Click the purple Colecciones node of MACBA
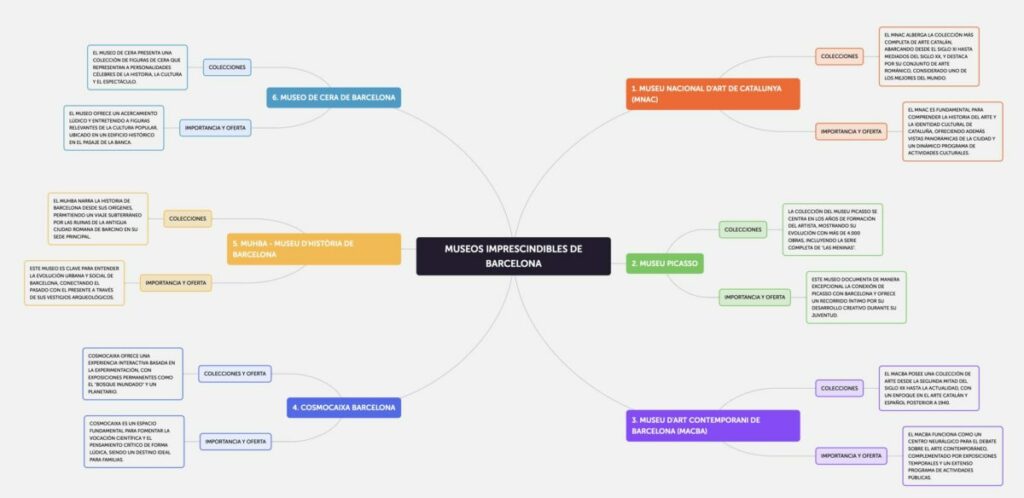 [x=838, y=388]
